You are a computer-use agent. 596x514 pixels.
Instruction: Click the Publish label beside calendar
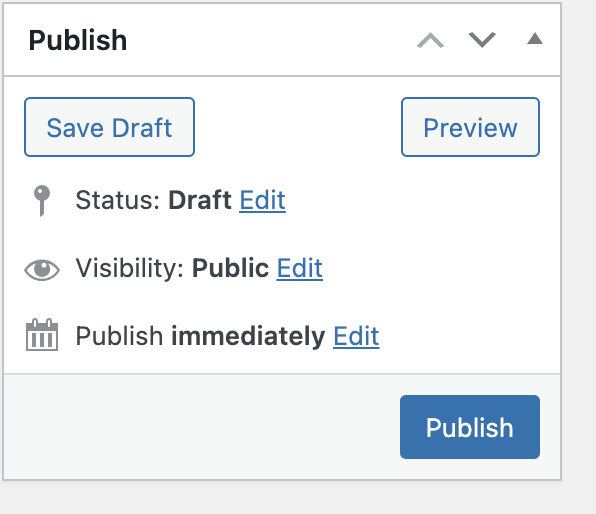click(119, 336)
